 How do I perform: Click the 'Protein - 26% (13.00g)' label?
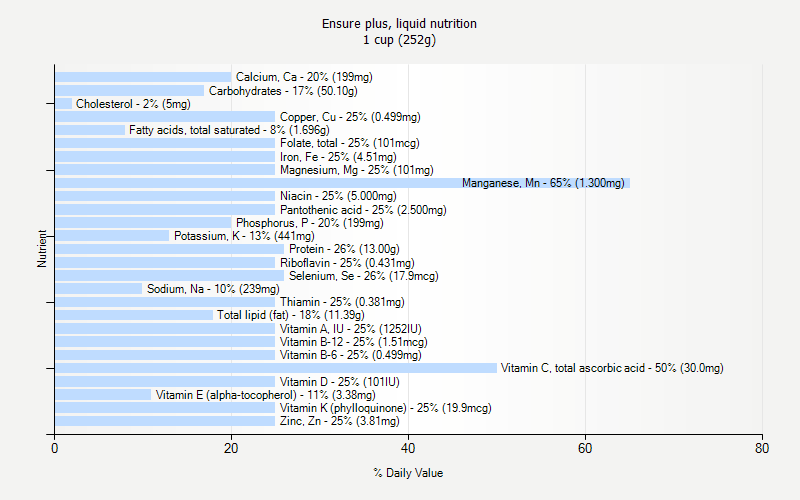[x=344, y=249]
